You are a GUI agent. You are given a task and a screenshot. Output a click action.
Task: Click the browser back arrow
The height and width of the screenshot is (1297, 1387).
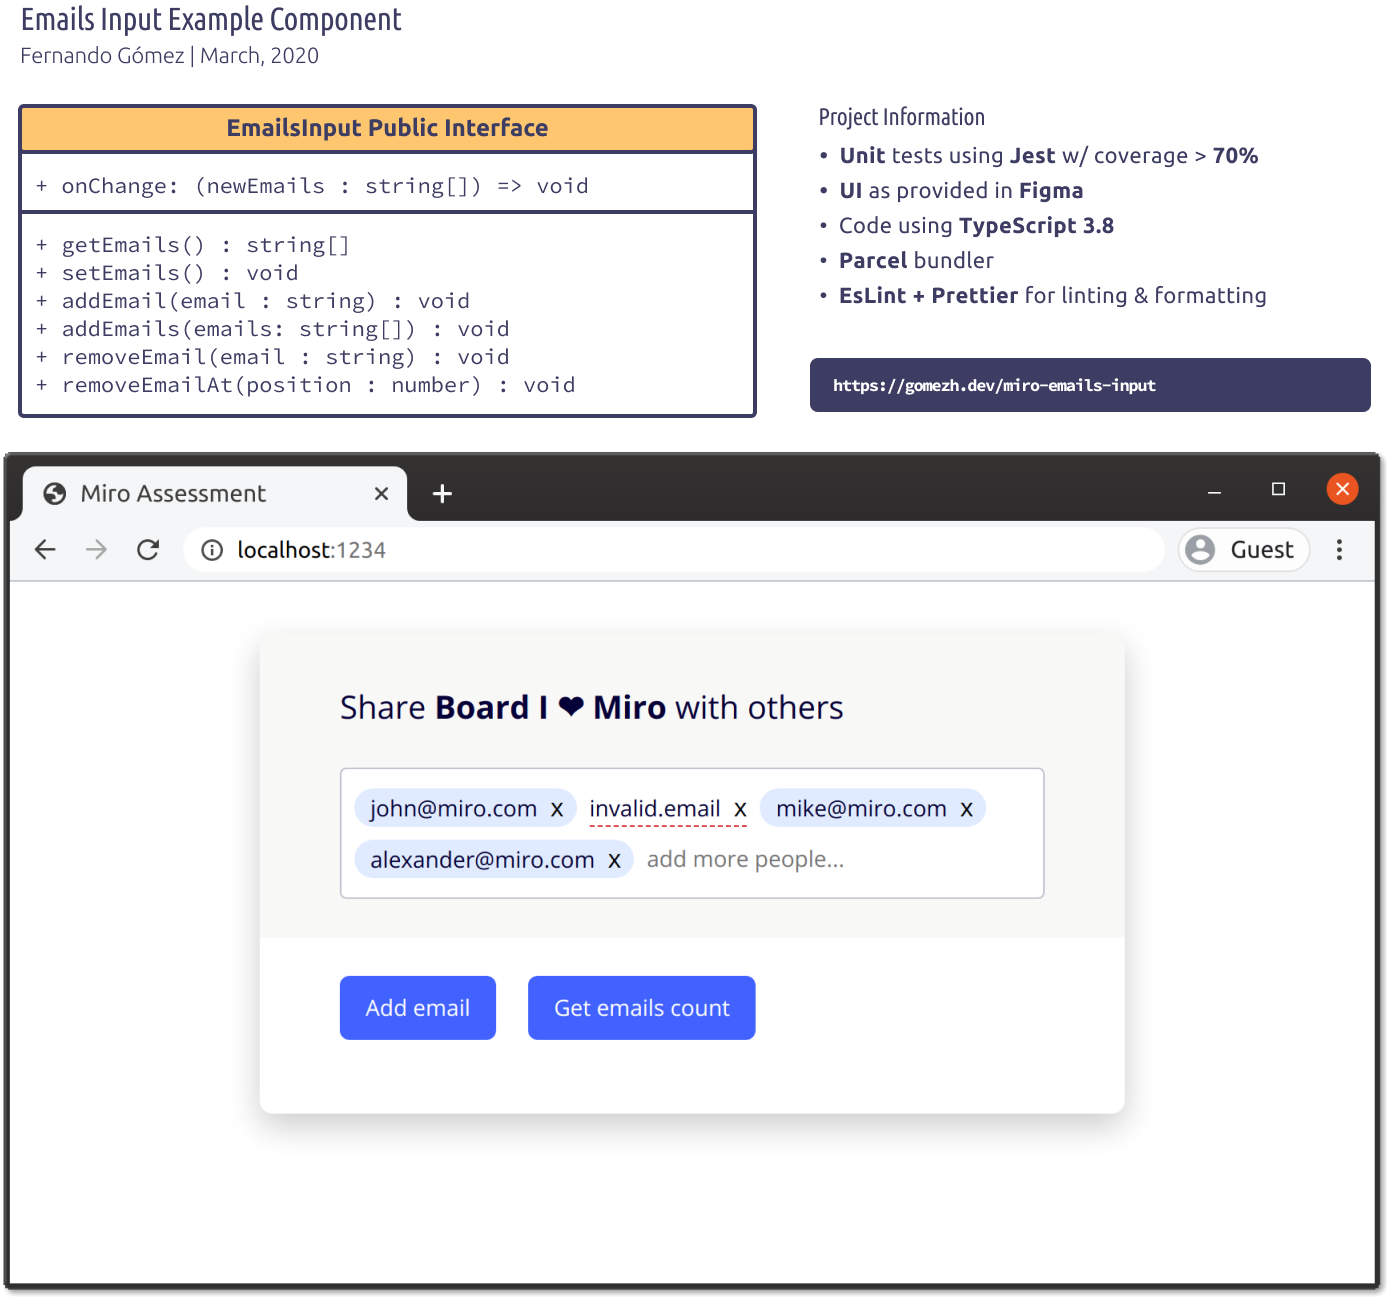pyautogui.click(x=45, y=550)
